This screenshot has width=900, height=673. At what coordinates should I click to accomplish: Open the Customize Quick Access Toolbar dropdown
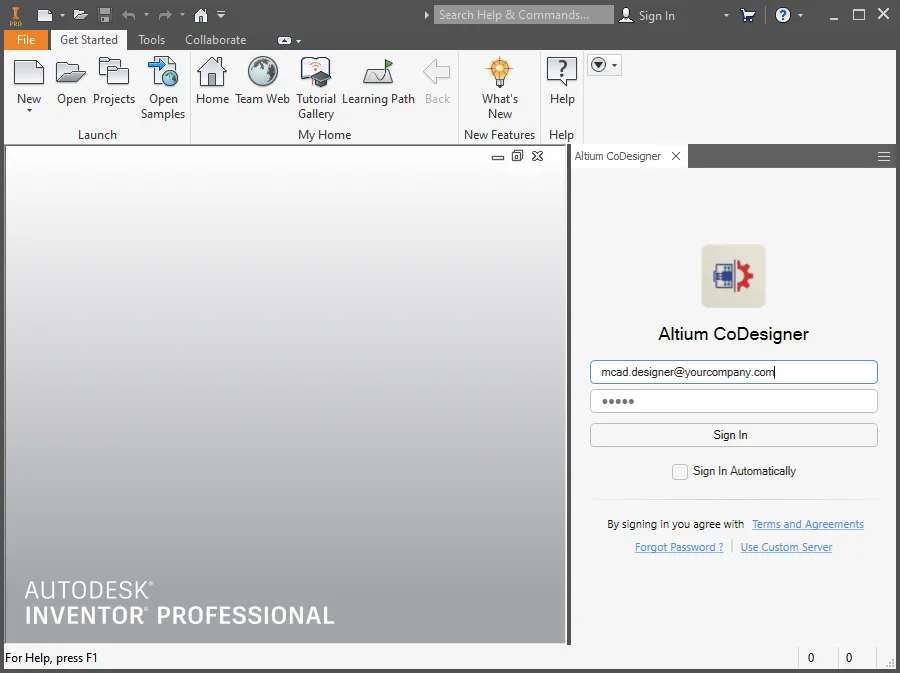(221, 15)
